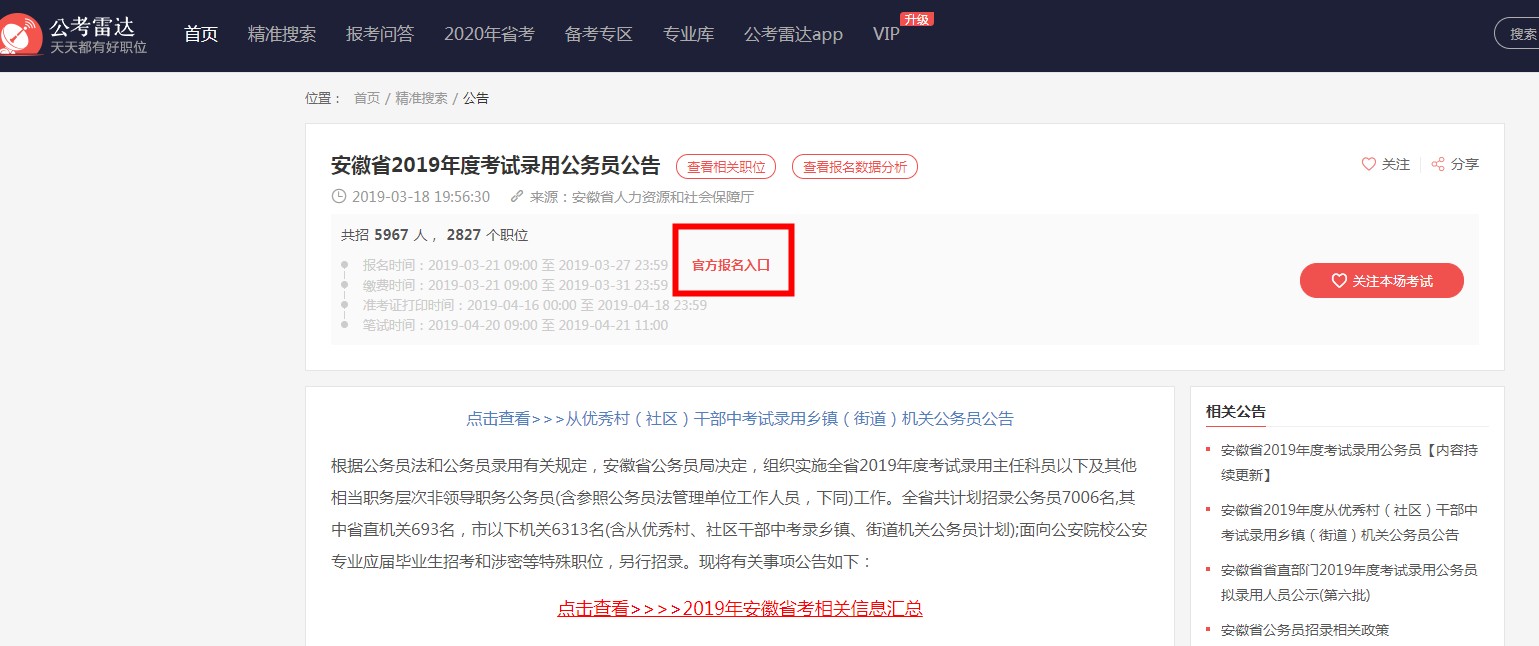Viewport: 1539px width, 646px height.
Task: Go to 报考问答 in the navigation bar
Action: point(380,34)
